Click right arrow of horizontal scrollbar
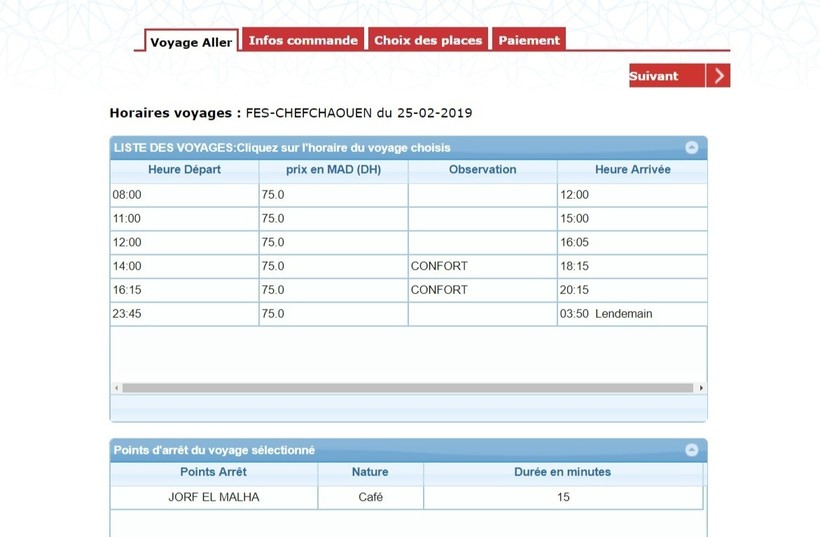The image size is (820, 537). pos(701,388)
